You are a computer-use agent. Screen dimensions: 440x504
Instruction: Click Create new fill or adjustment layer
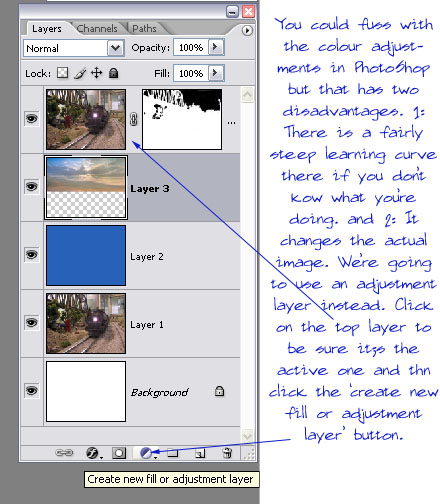pyautogui.click(x=147, y=453)
